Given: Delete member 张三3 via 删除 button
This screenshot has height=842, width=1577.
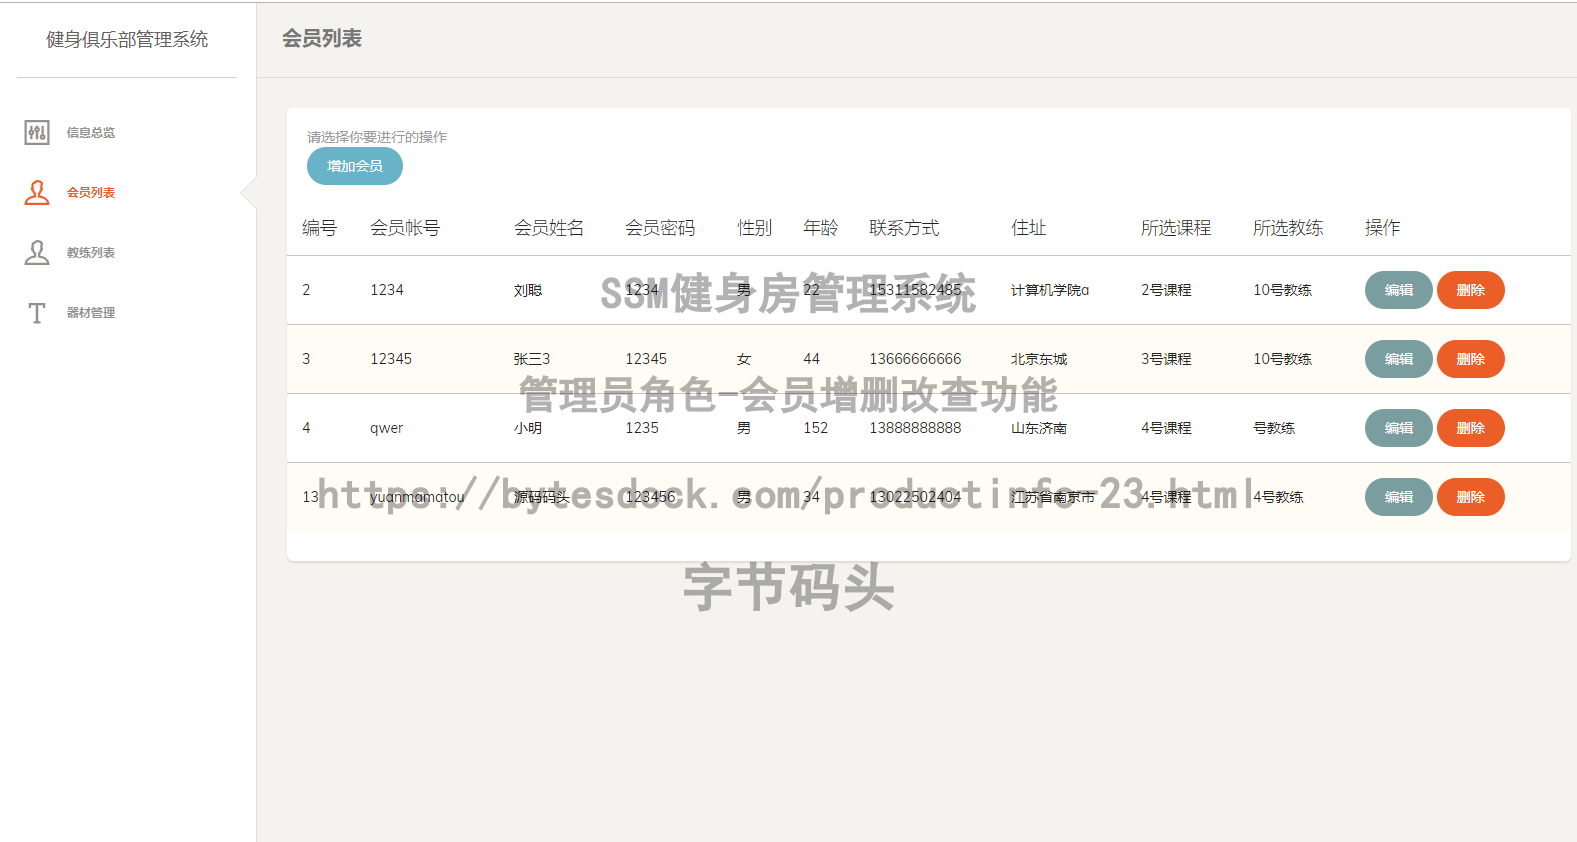Looking at the screenshot, I should (x=1471, y=359).
